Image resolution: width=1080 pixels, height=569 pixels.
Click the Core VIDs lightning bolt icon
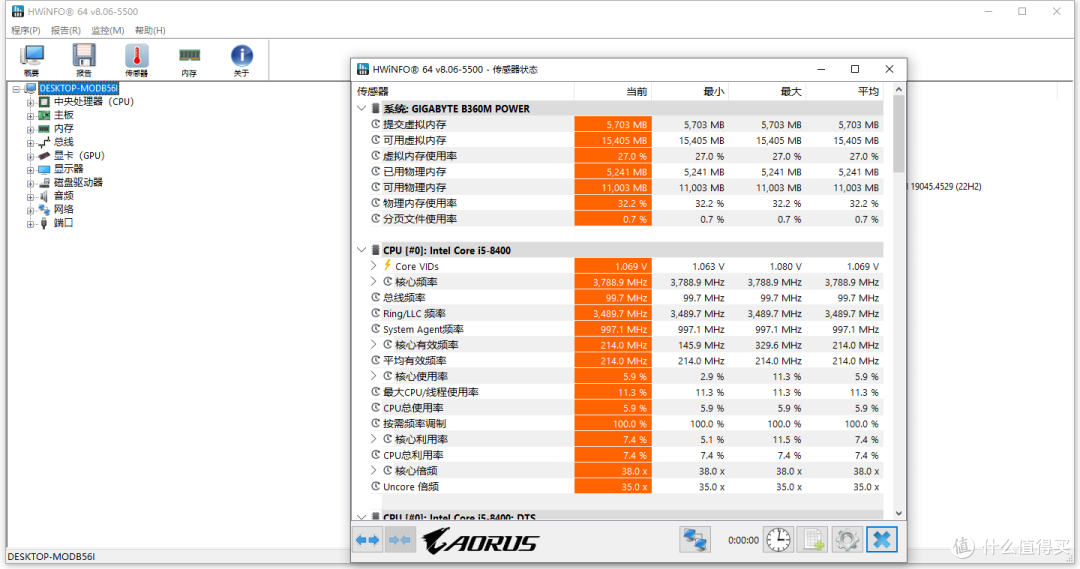(388, 266)
